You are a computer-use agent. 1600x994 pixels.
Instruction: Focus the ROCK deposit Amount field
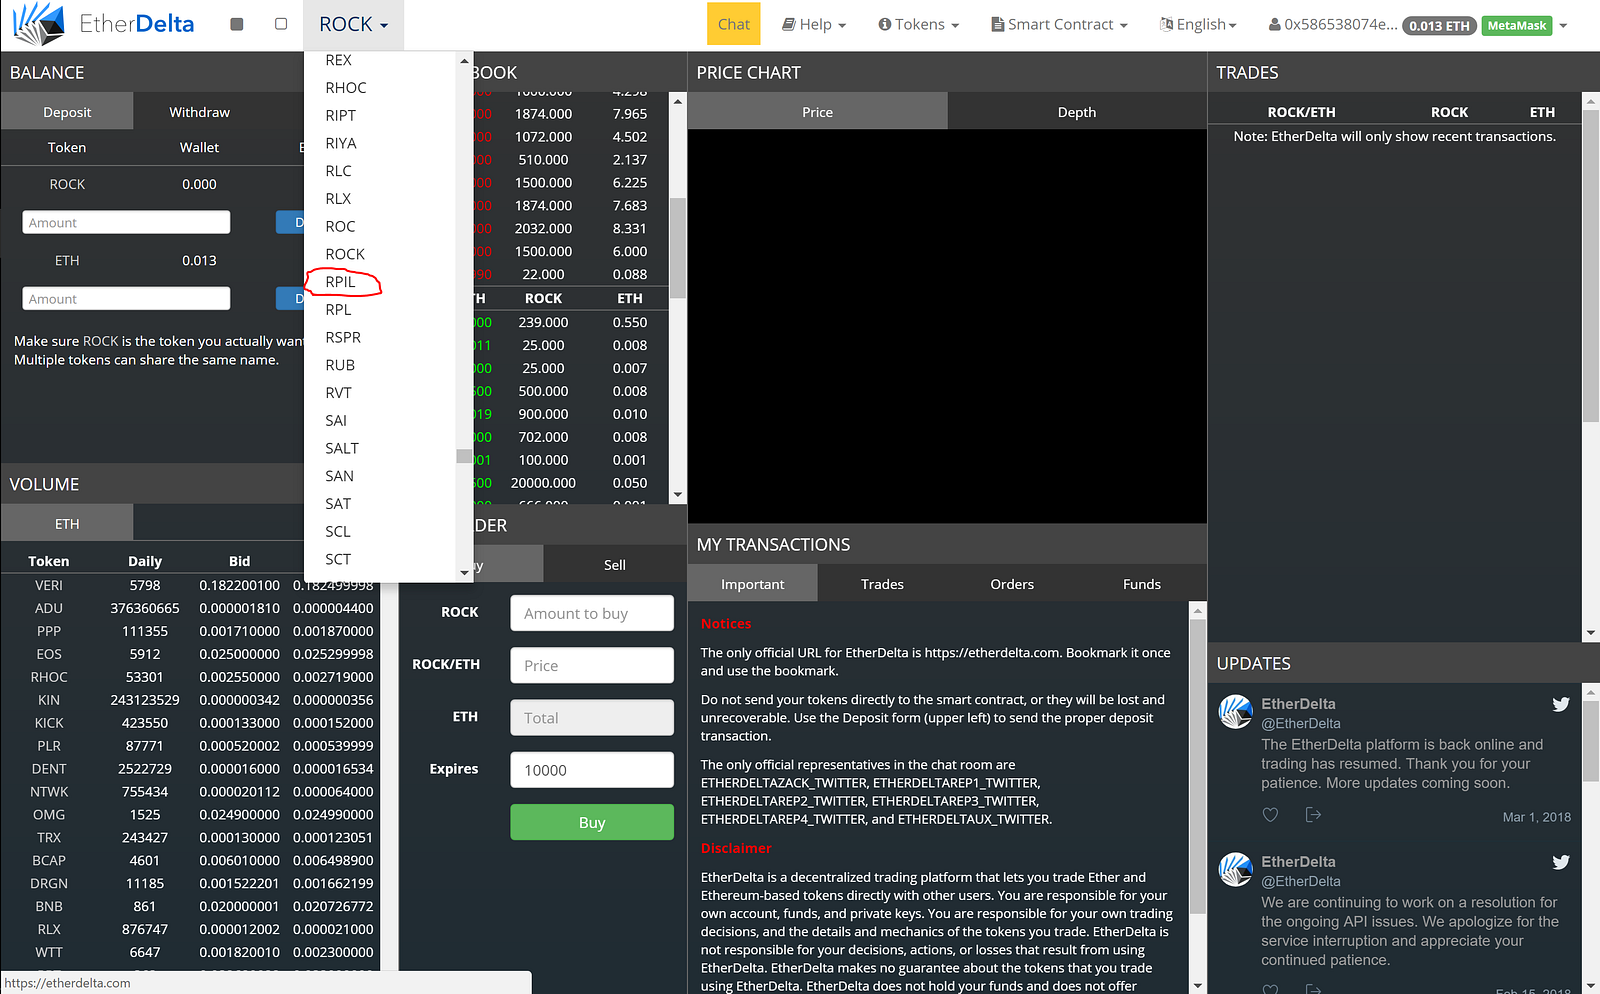tap(126, 223)
